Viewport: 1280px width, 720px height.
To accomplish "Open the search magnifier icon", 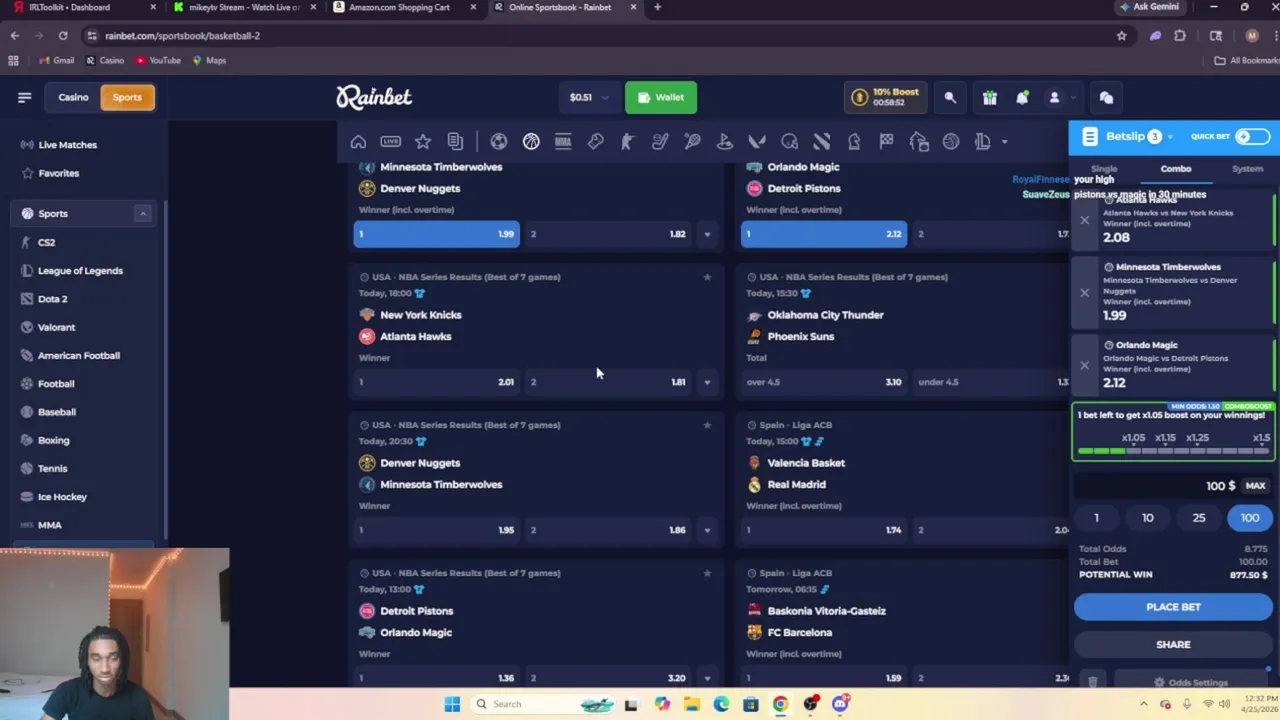I will click(x=950, y=98).
